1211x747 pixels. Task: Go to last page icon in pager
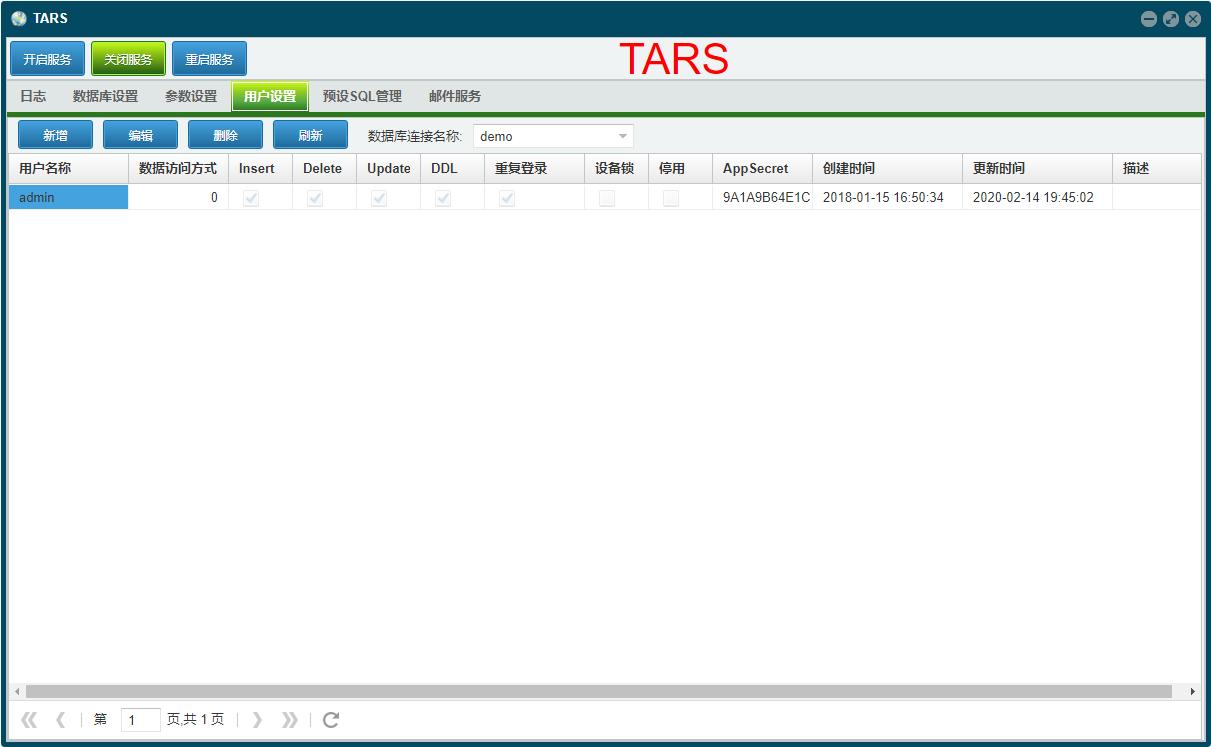point(289,719)
